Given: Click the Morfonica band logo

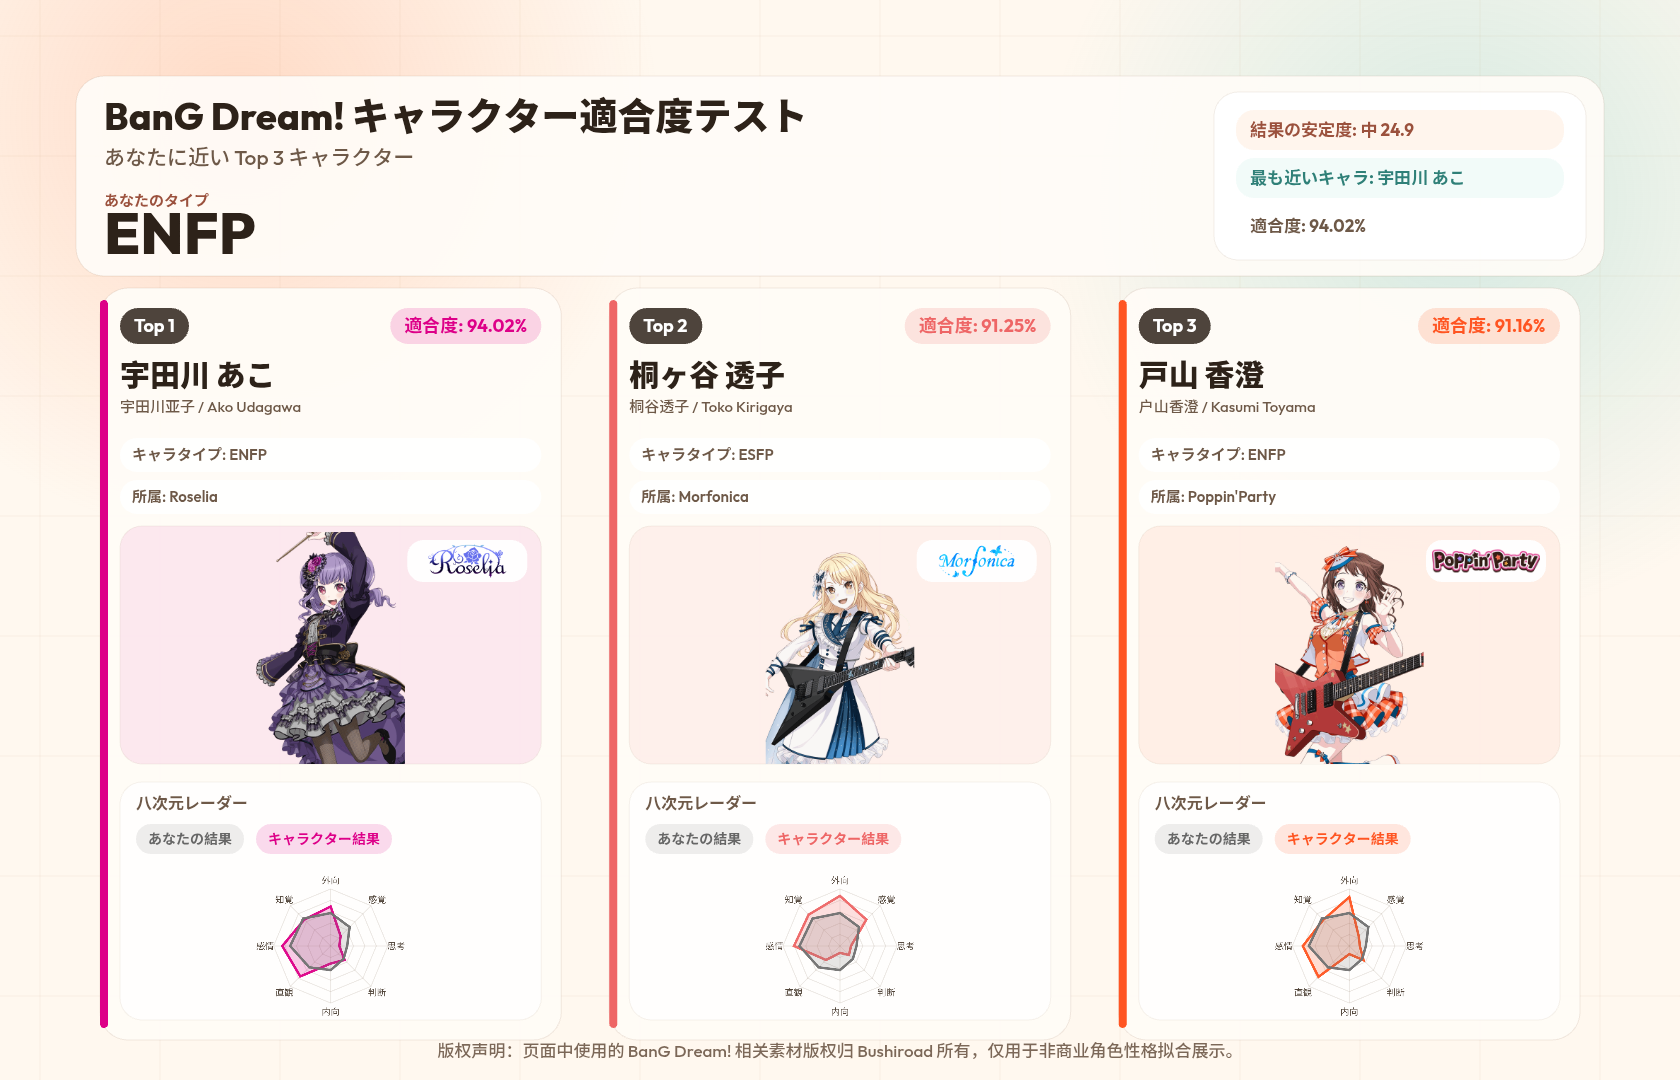Looking at the screenshot, I should (x=976, y=561).
